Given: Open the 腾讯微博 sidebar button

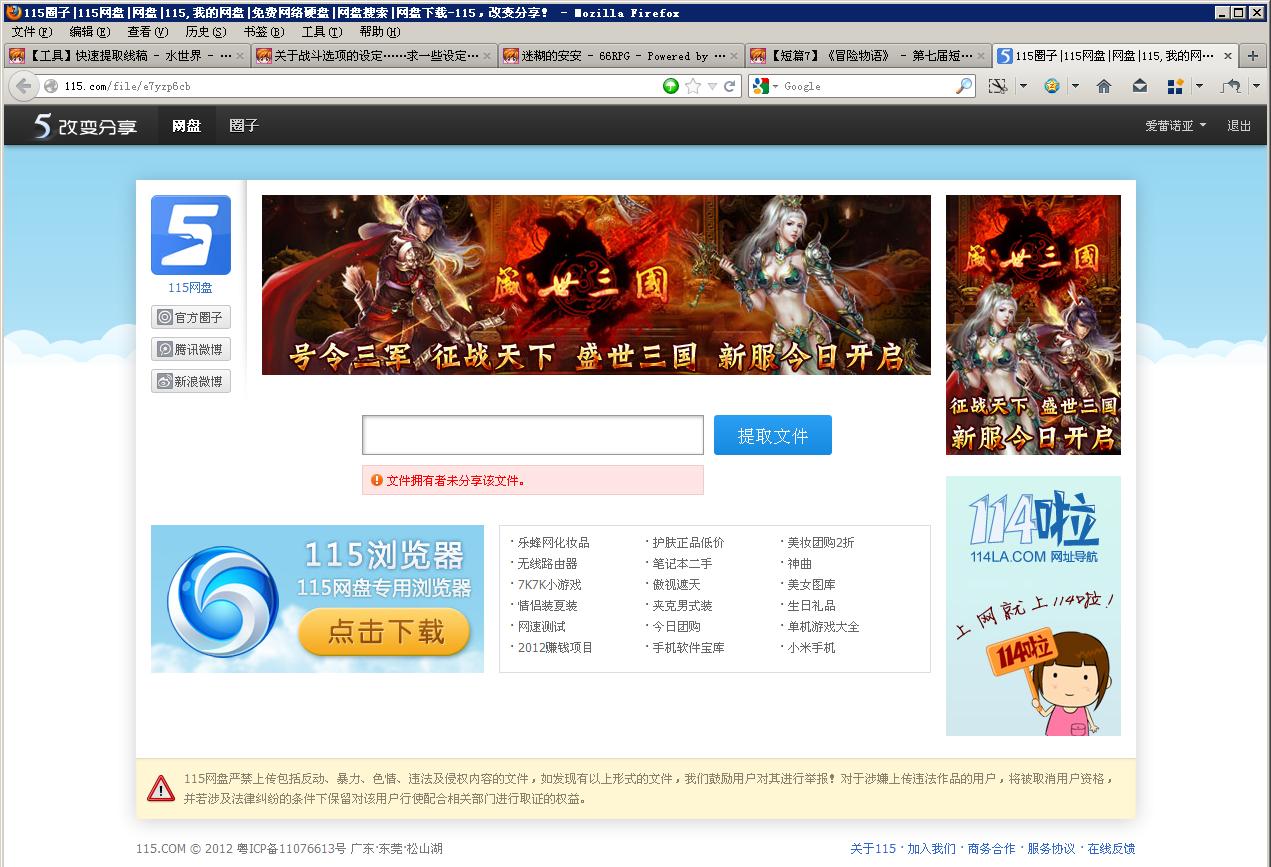Looking at the screenshot, I should pos(191,349).
